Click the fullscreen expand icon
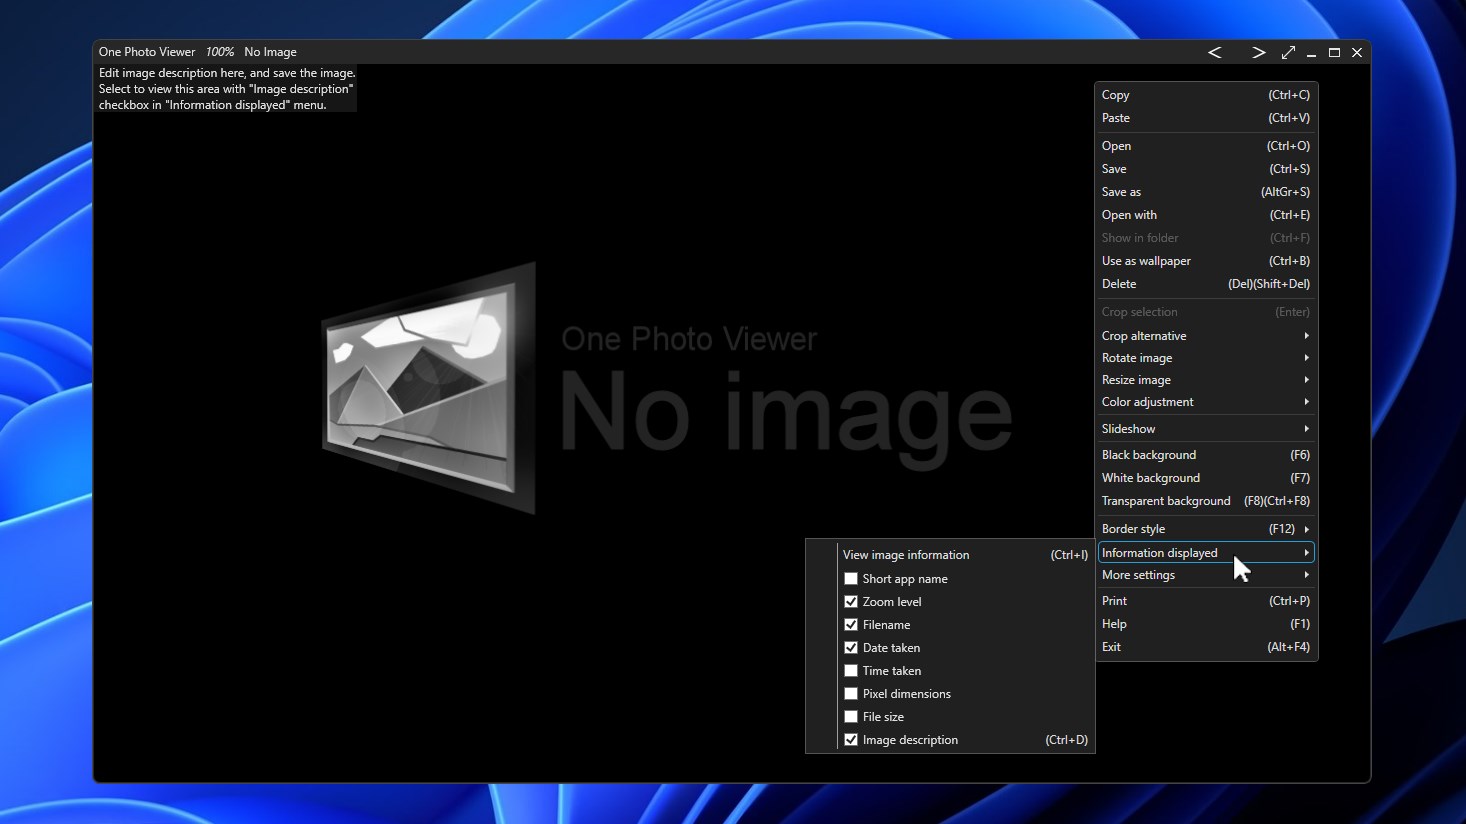The width and height of the screenshot is (1466, 824). click(x=1288, y=52)
